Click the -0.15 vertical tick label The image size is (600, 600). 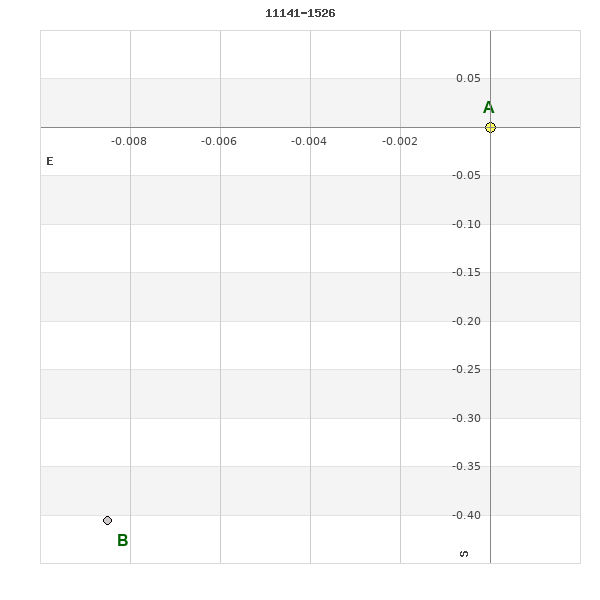pos(466,272)
